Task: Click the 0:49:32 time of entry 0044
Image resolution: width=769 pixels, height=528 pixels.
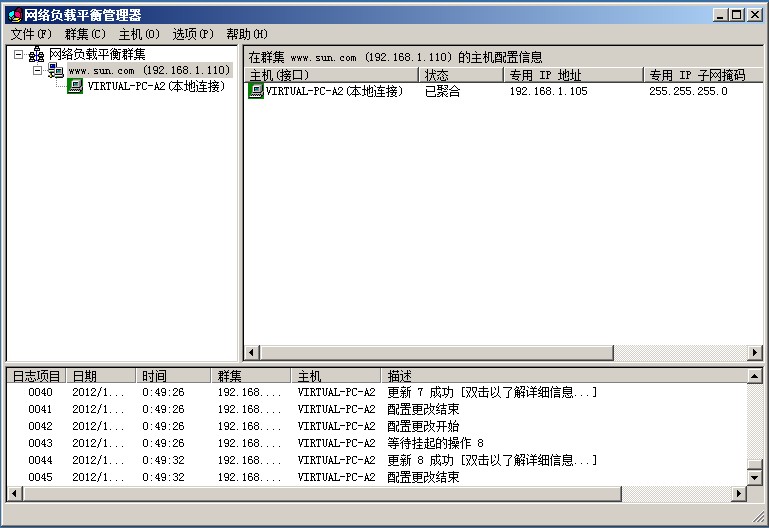Action: (163, 460)
